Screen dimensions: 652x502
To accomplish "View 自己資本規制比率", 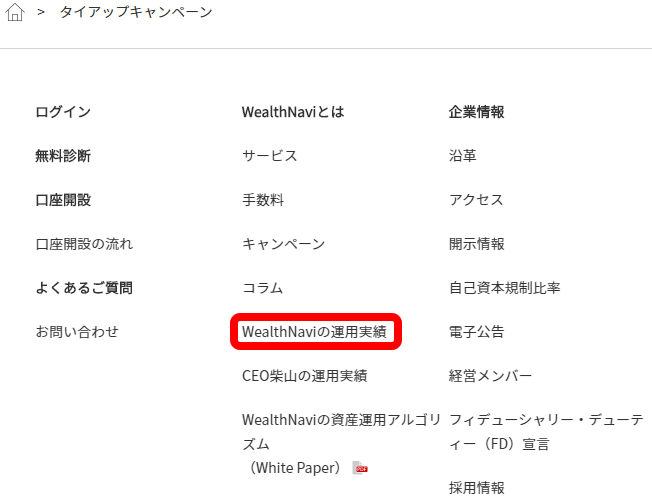I will pos(505,288).
